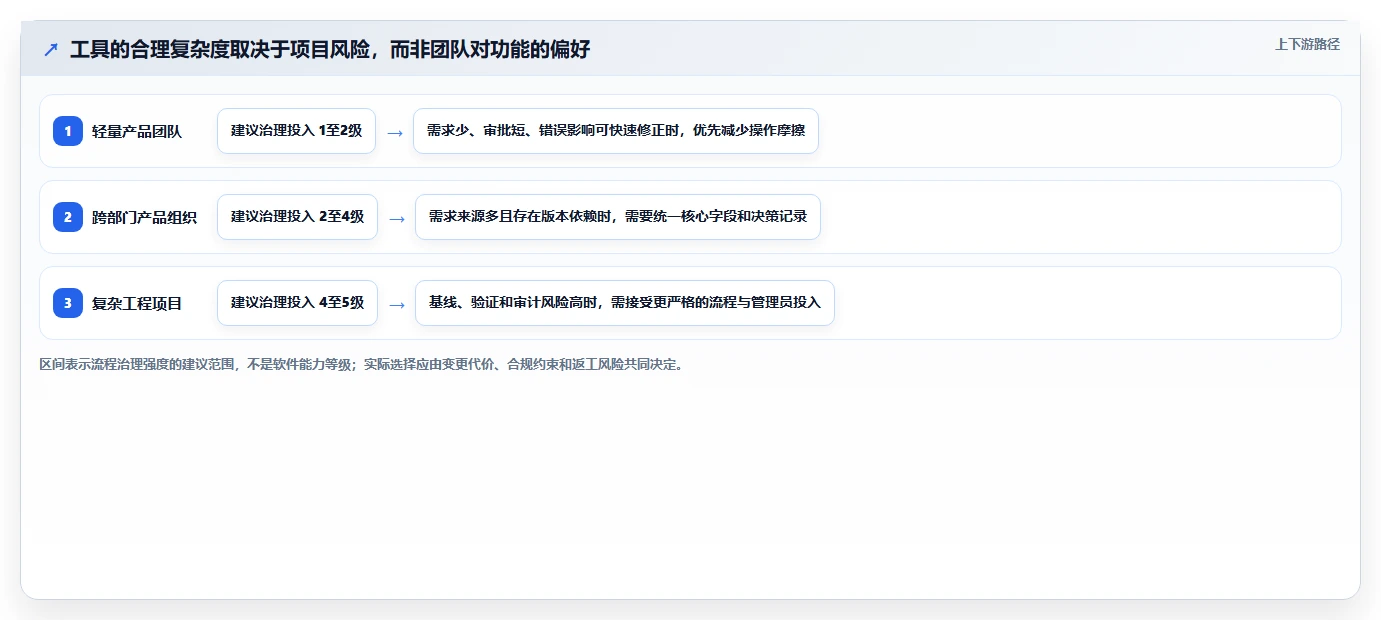Click the description starting 需求少、审批短
The image size is (1381, 620).
616,131
